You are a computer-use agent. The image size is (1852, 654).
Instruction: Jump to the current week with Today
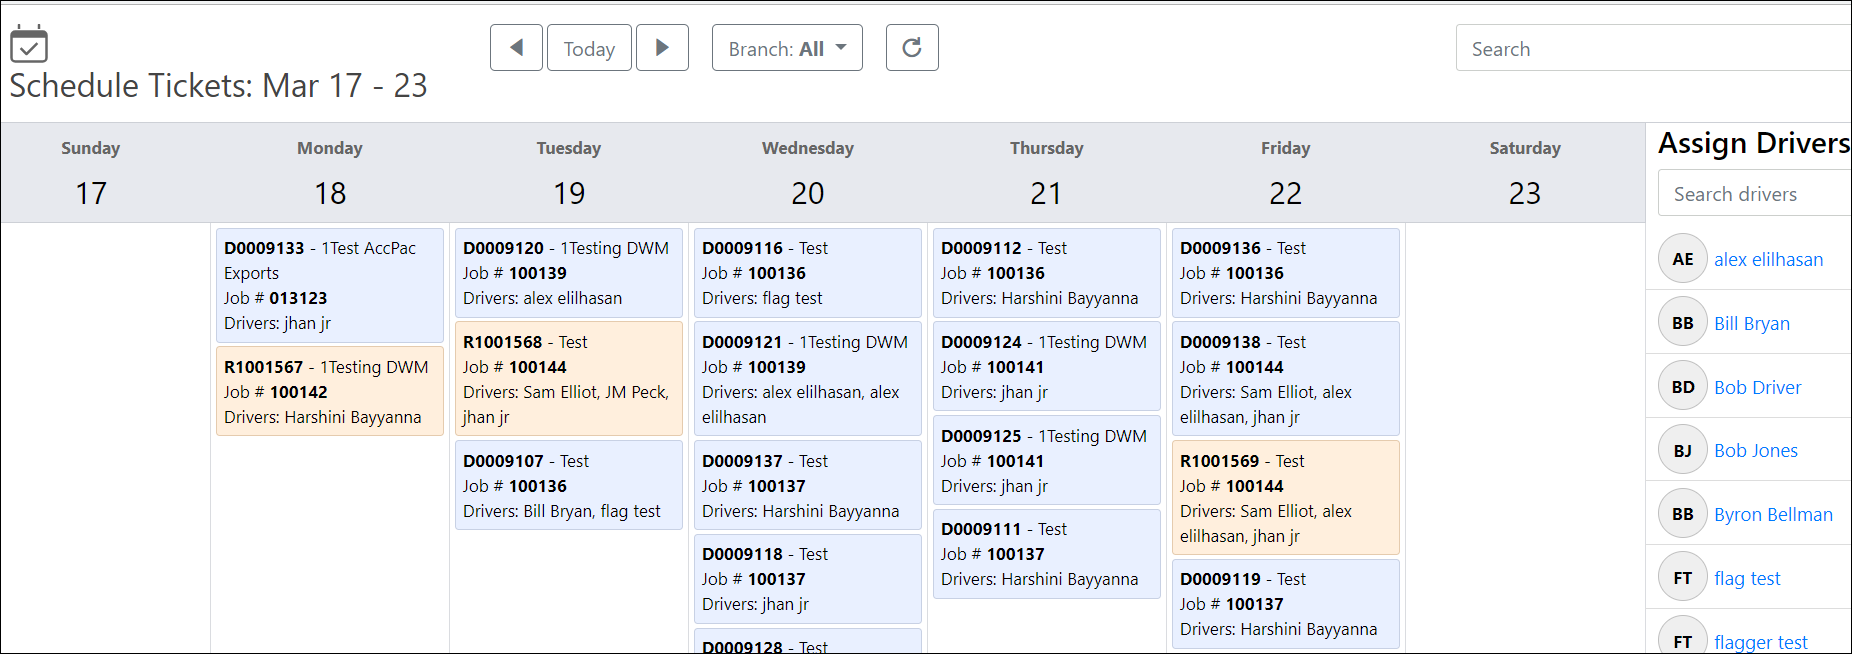pos(589,48)
